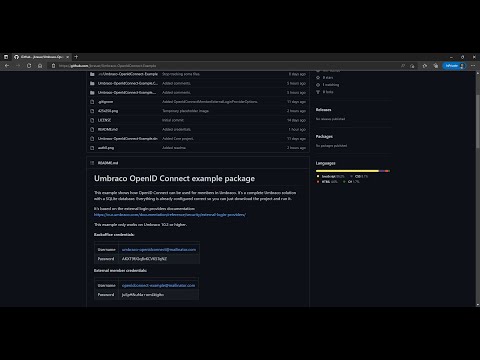Click folder icon beside .vs/Umbraco-OpenIdConnect-Example

pos(92,74)
